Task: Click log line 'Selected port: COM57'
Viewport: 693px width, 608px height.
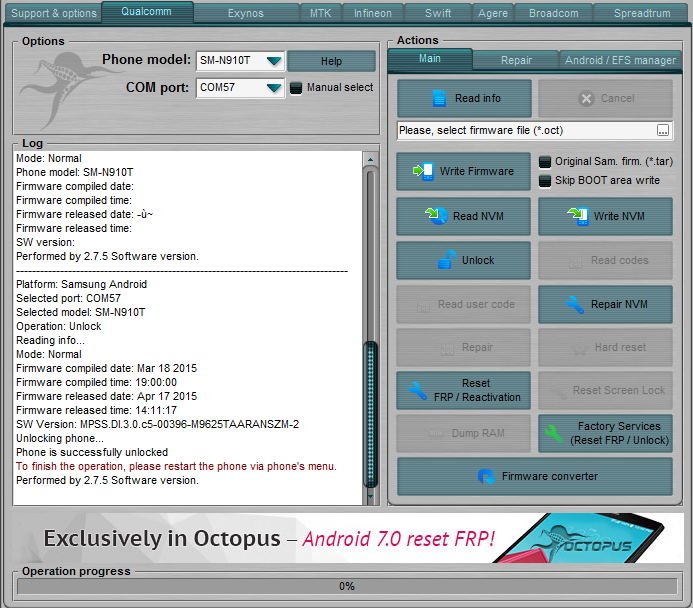Action: [69, 298]
